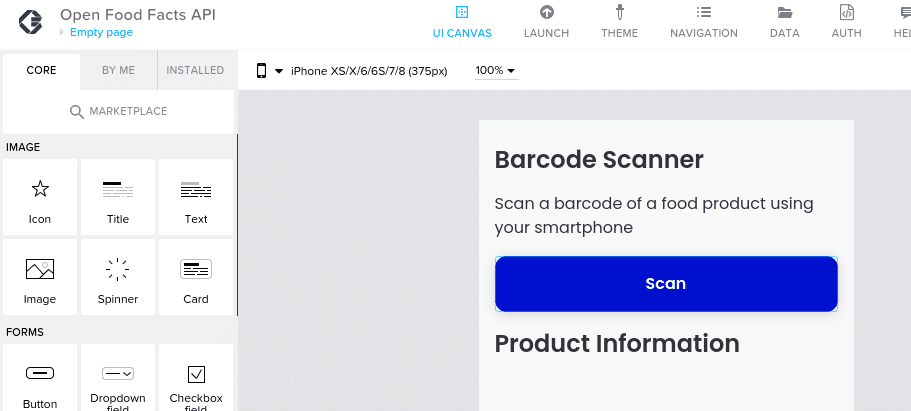Open the 100% zoom level dropdown

coord(496,70)
